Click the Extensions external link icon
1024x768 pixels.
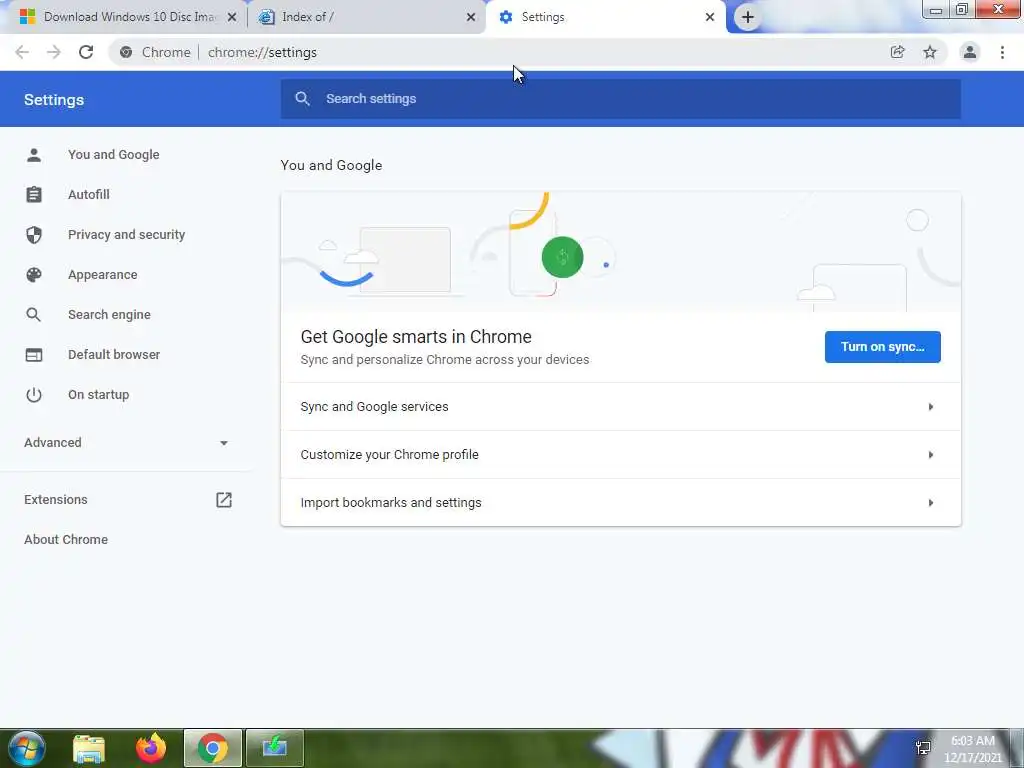pos(224,500)
